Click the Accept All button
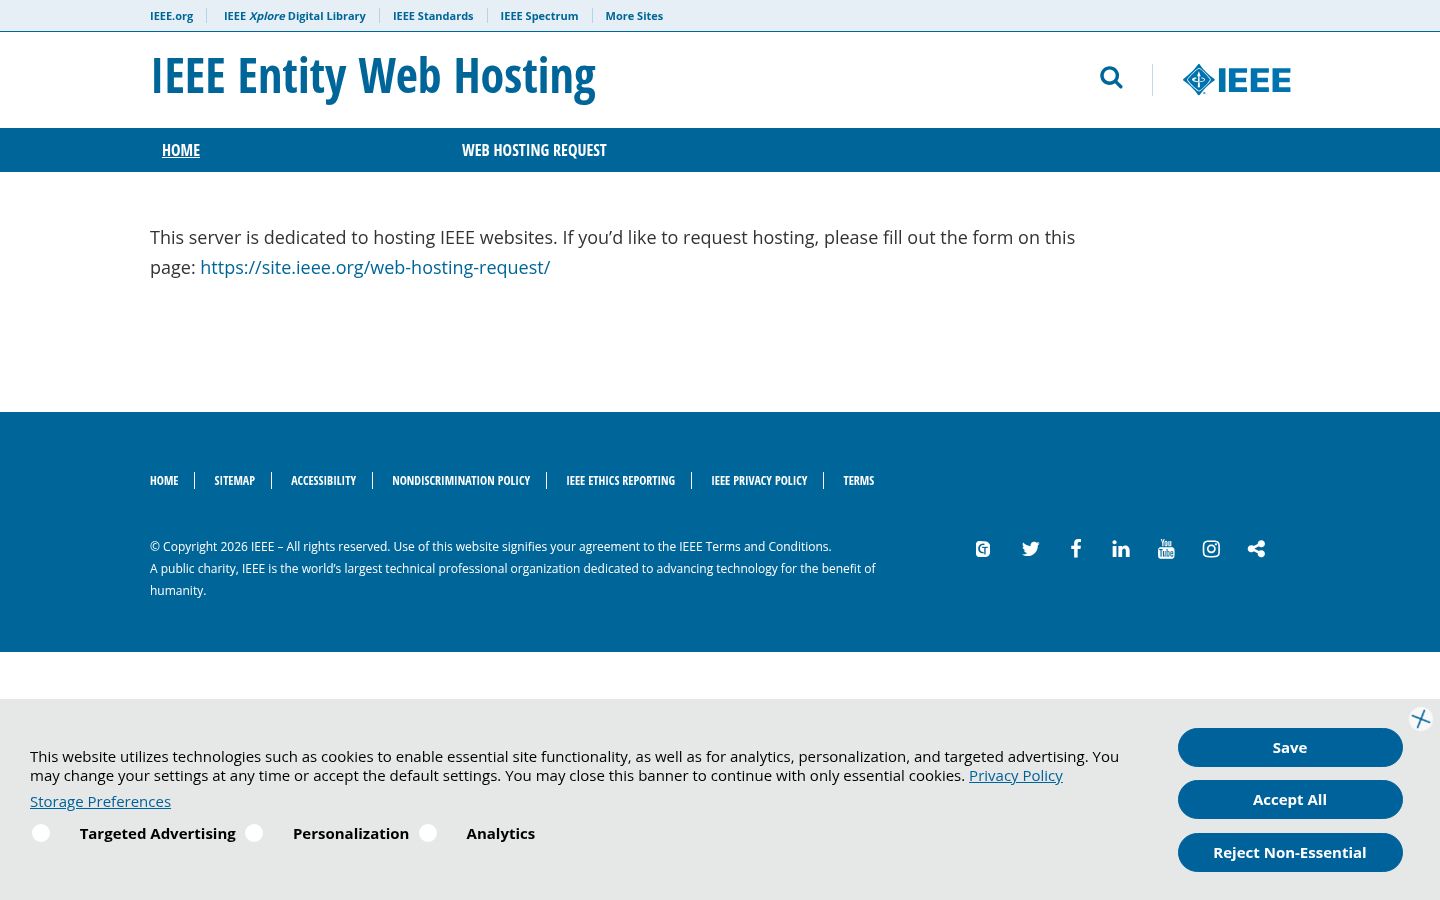This screenshot has width=1440, height=900. pyautogui.click(x=1290, y=800)
